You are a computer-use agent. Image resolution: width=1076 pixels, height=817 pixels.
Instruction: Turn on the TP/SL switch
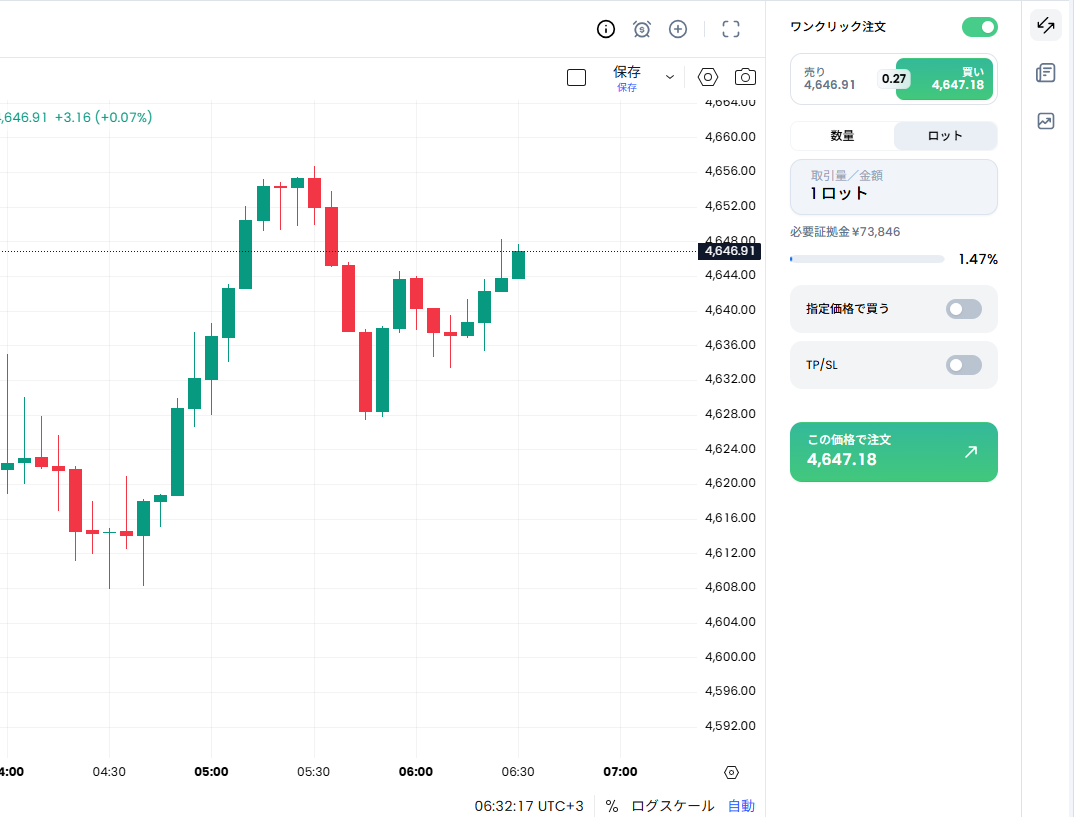[x=963, y=365]
